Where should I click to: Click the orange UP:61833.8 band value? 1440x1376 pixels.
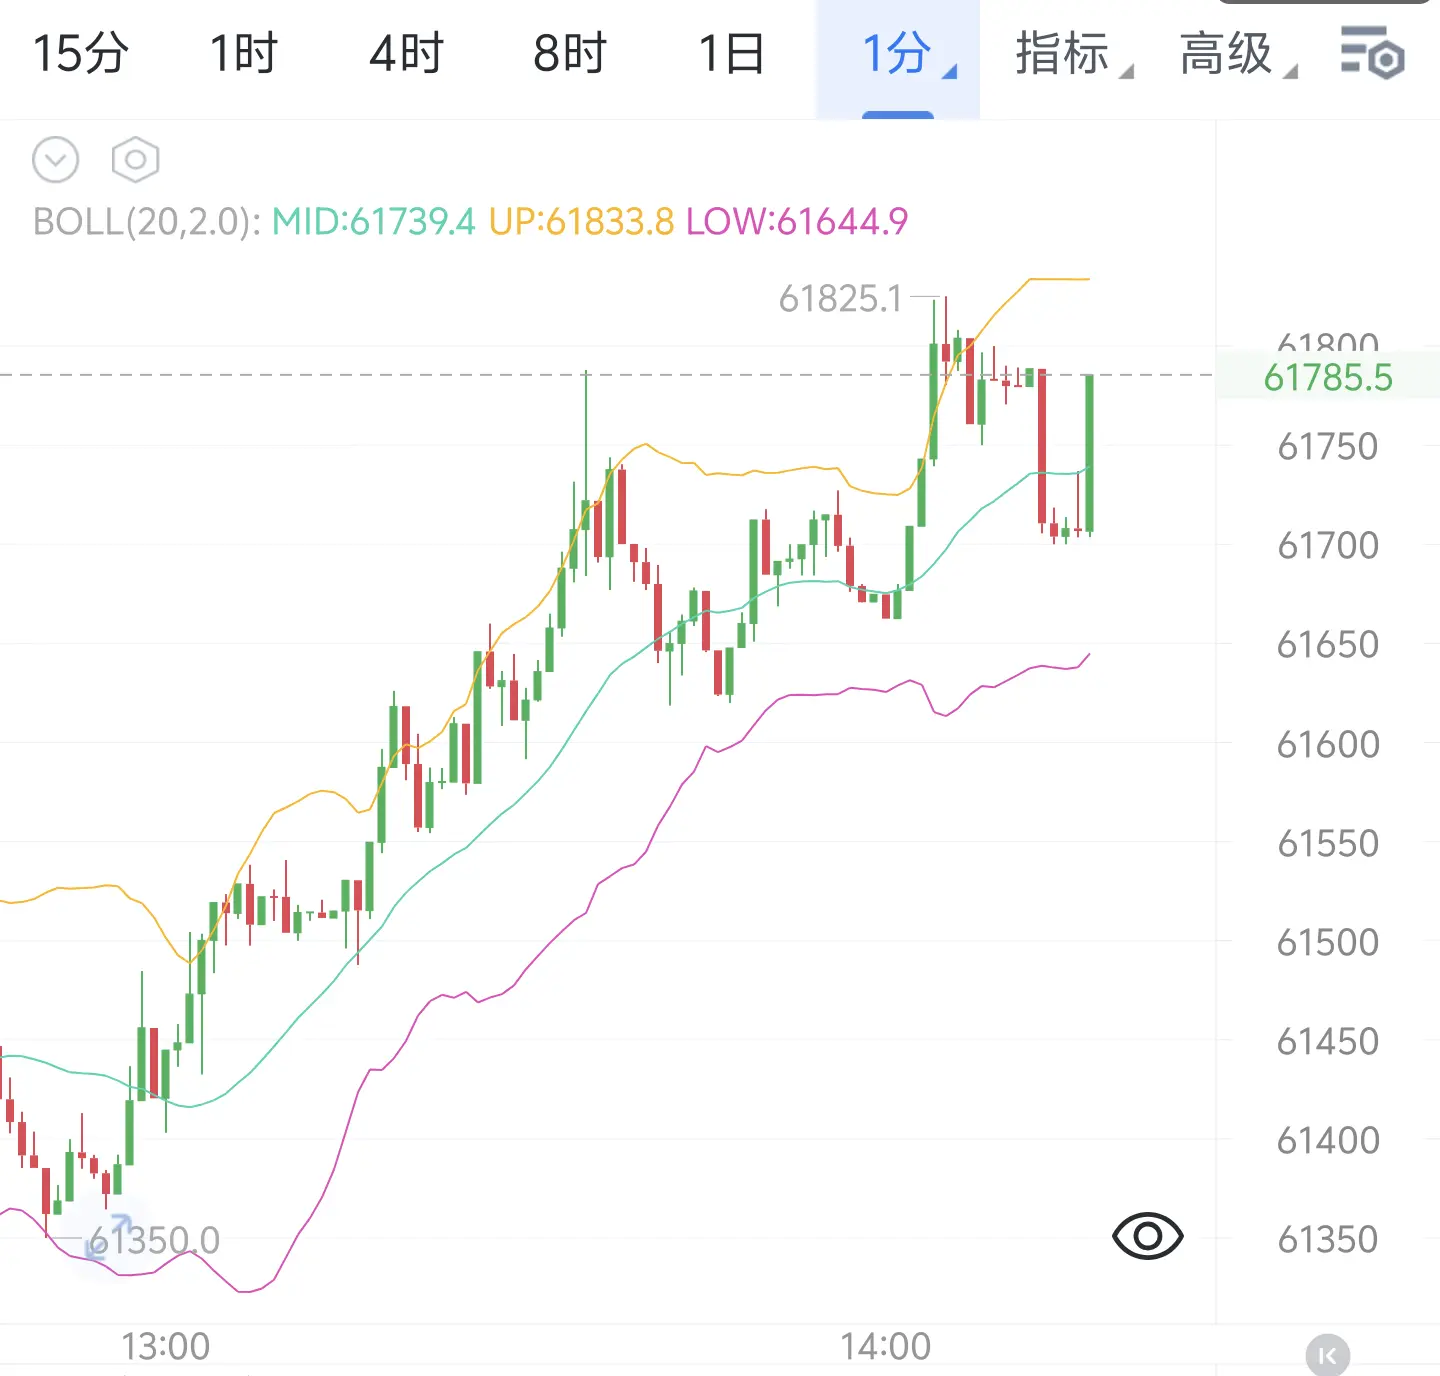tap(581, 221)
